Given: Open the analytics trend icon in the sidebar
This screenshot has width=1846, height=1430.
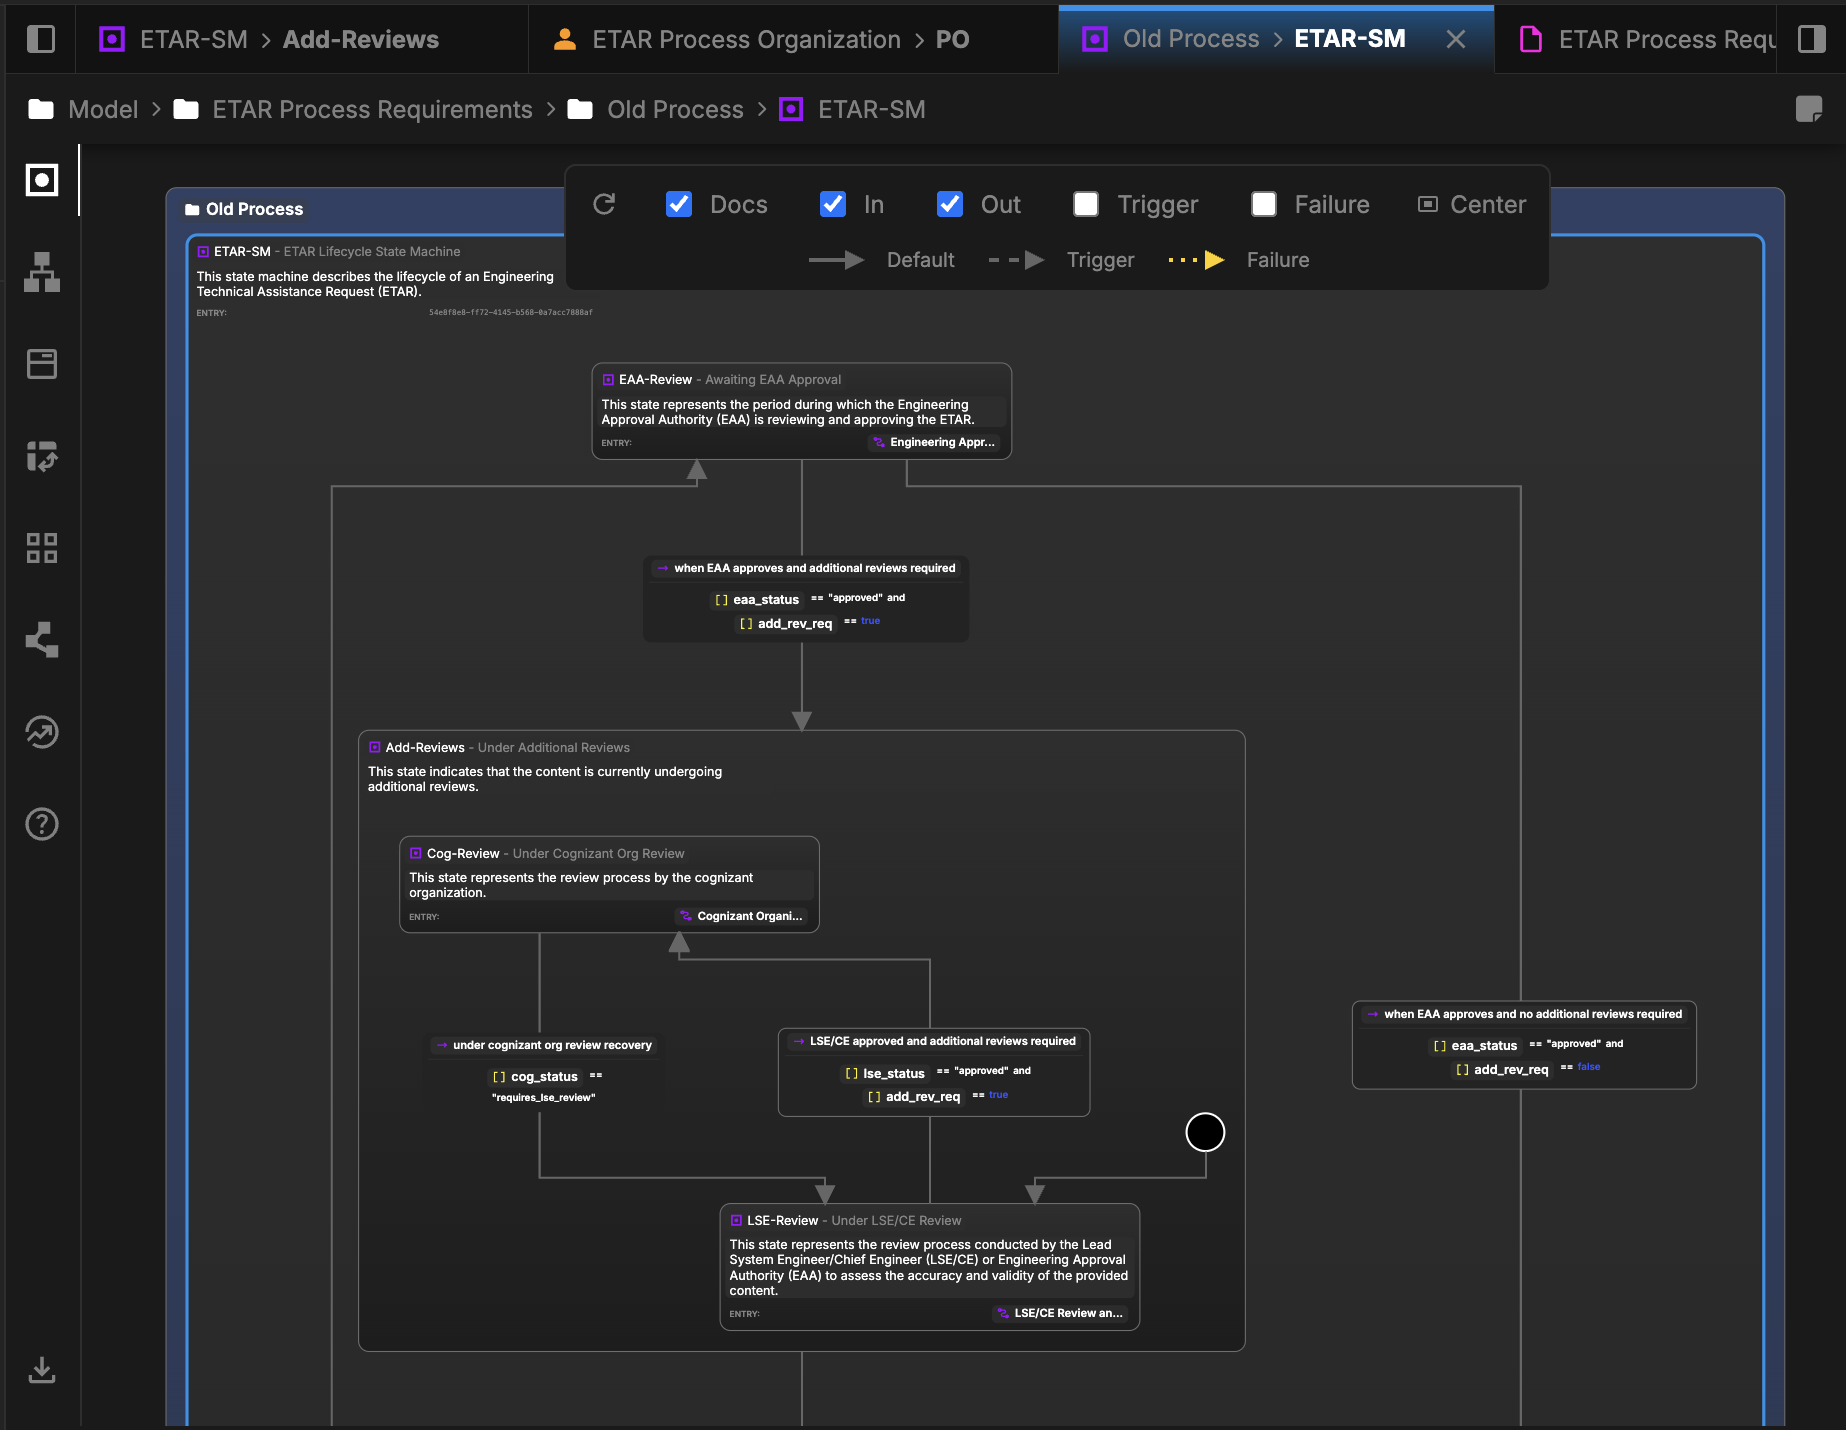Looking at the screenshot, I should pyautogui.click(x=41, y=732).
